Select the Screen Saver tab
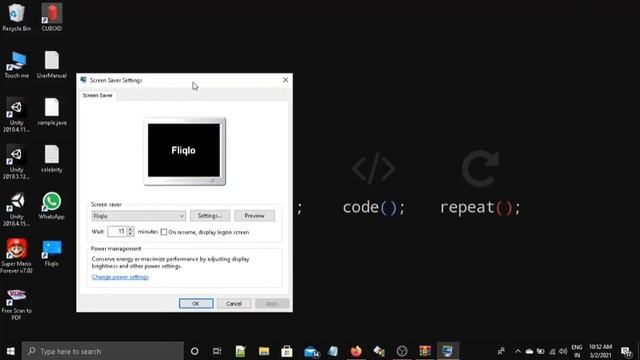640x360 pixels. [97, 95]
